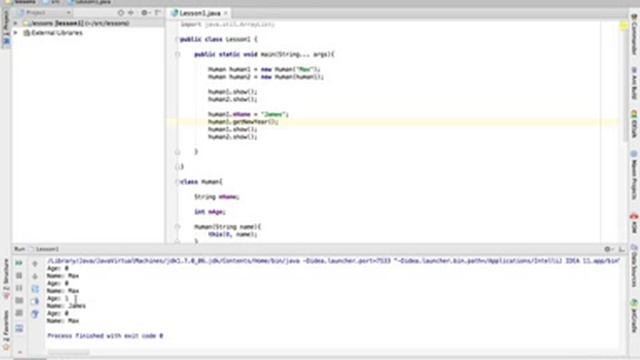Click the human1.mName = "James" code line
The width and height of the screenshot is (640, 360).
tap(248, 114)
